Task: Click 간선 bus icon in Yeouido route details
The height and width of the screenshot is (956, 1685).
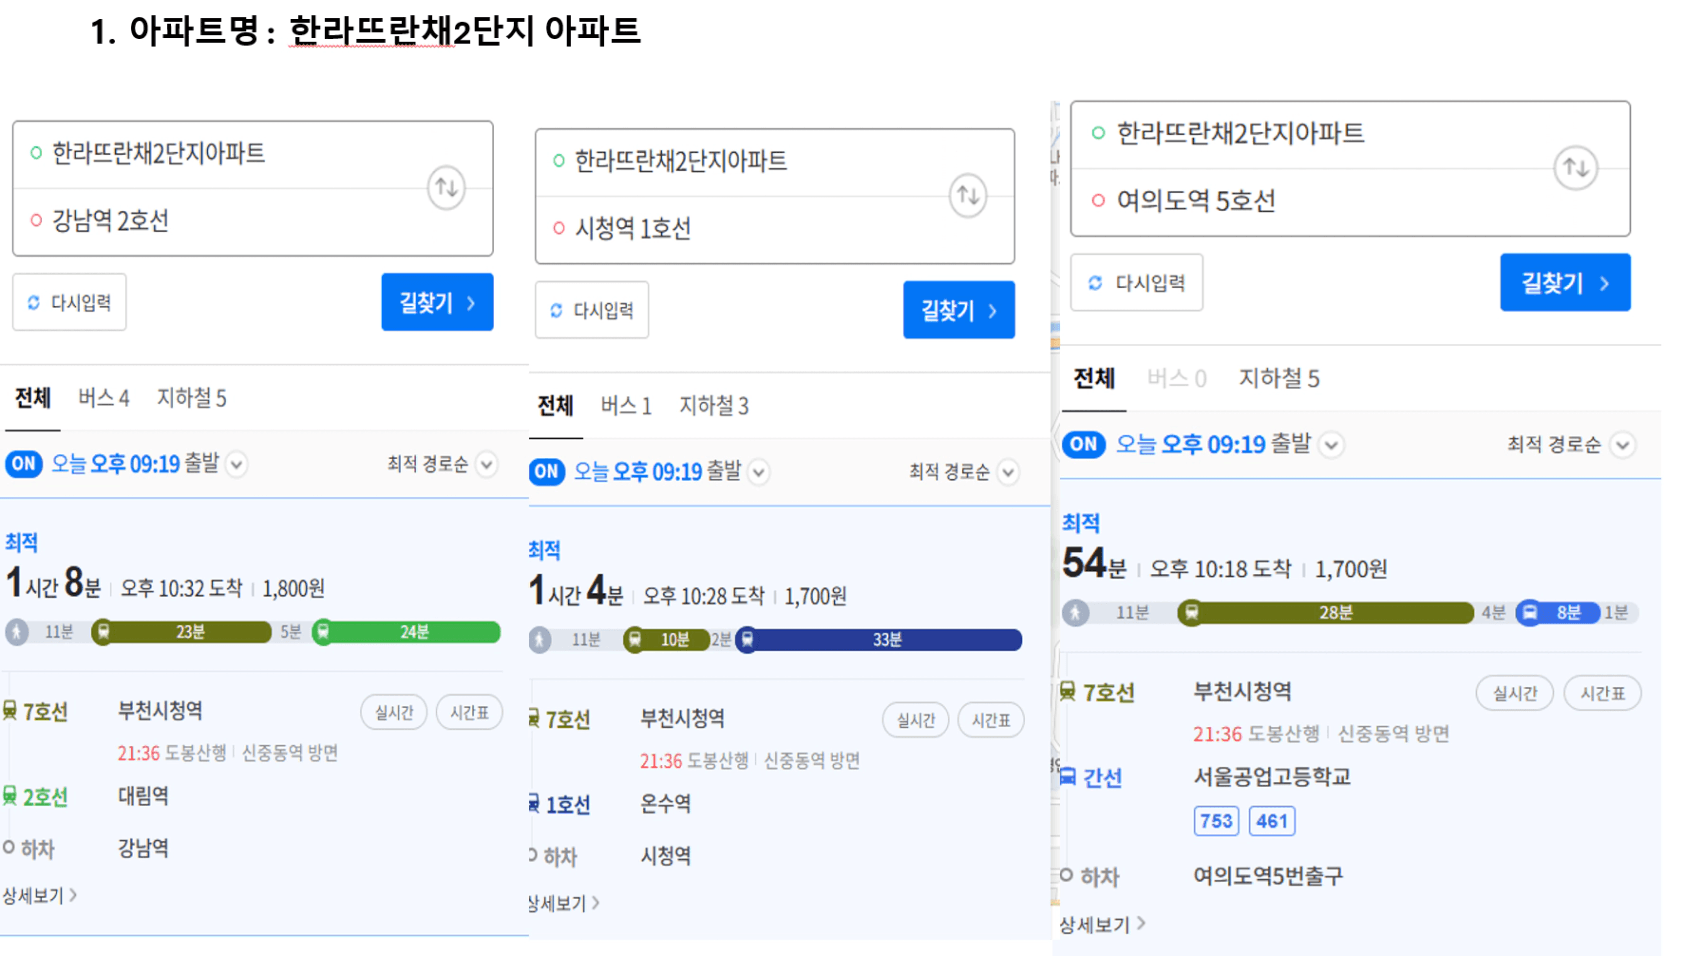Action: click(1068, 777)
